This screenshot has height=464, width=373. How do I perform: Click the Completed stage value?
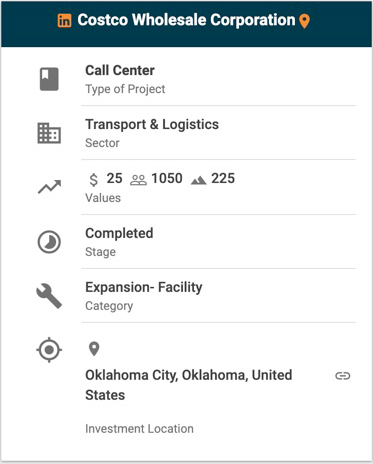pos(119,233)
